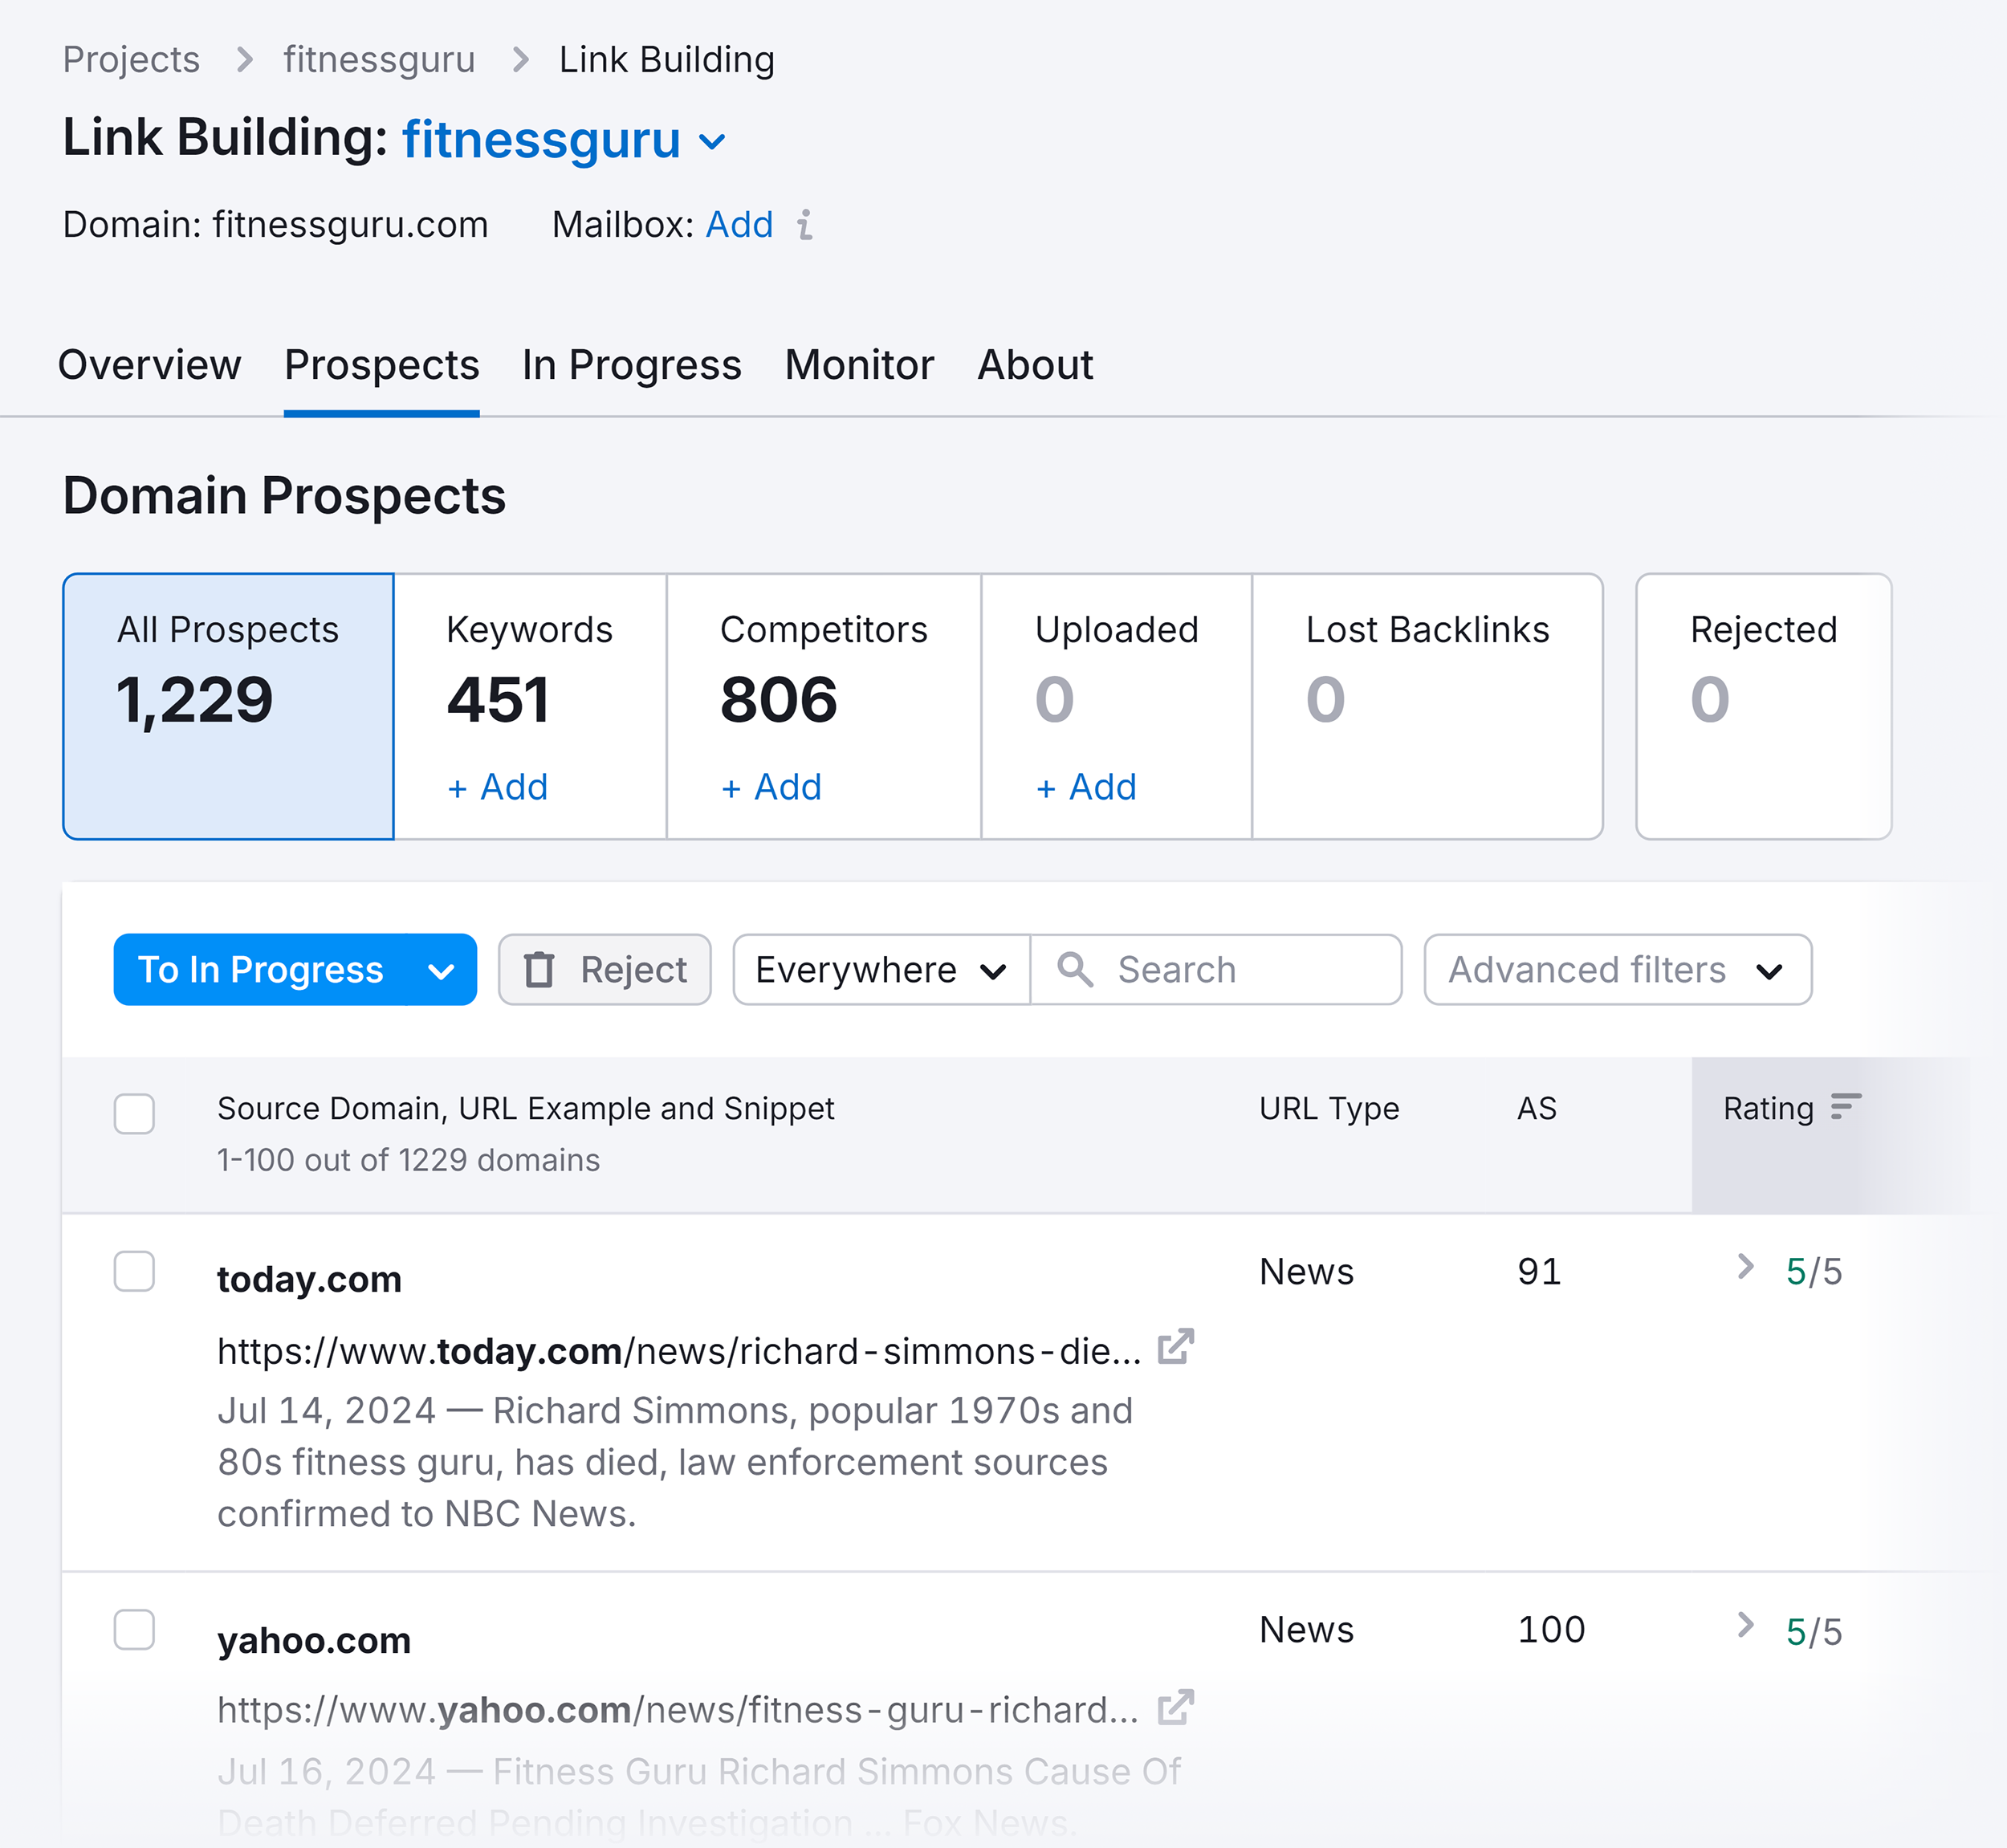Click 'Domain: fitnessguru.com' text

[x=275, y=225]
